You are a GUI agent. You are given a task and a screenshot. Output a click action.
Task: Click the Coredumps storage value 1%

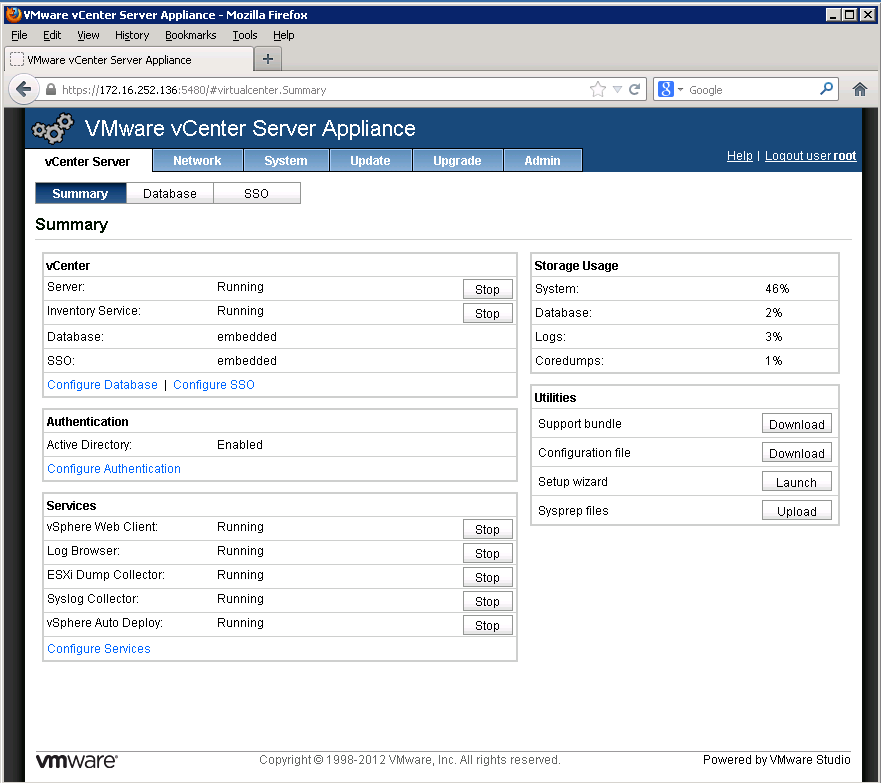pos(774,361)
